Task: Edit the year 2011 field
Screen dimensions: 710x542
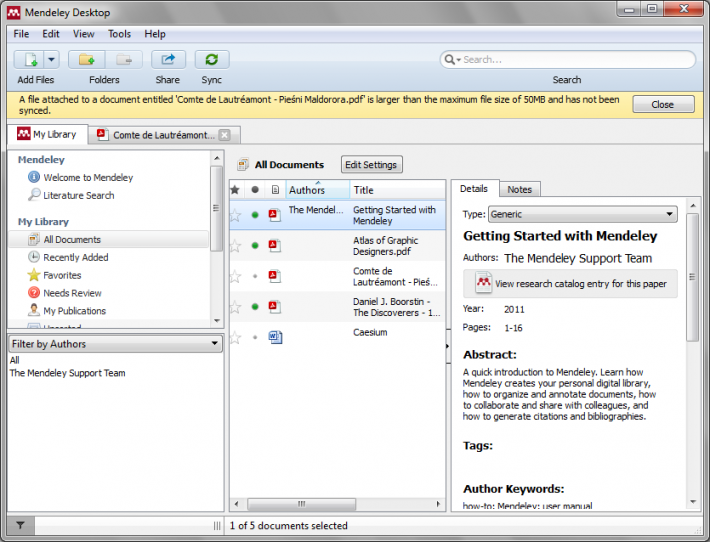Action: pyautogui.click(x=514, y=309)
